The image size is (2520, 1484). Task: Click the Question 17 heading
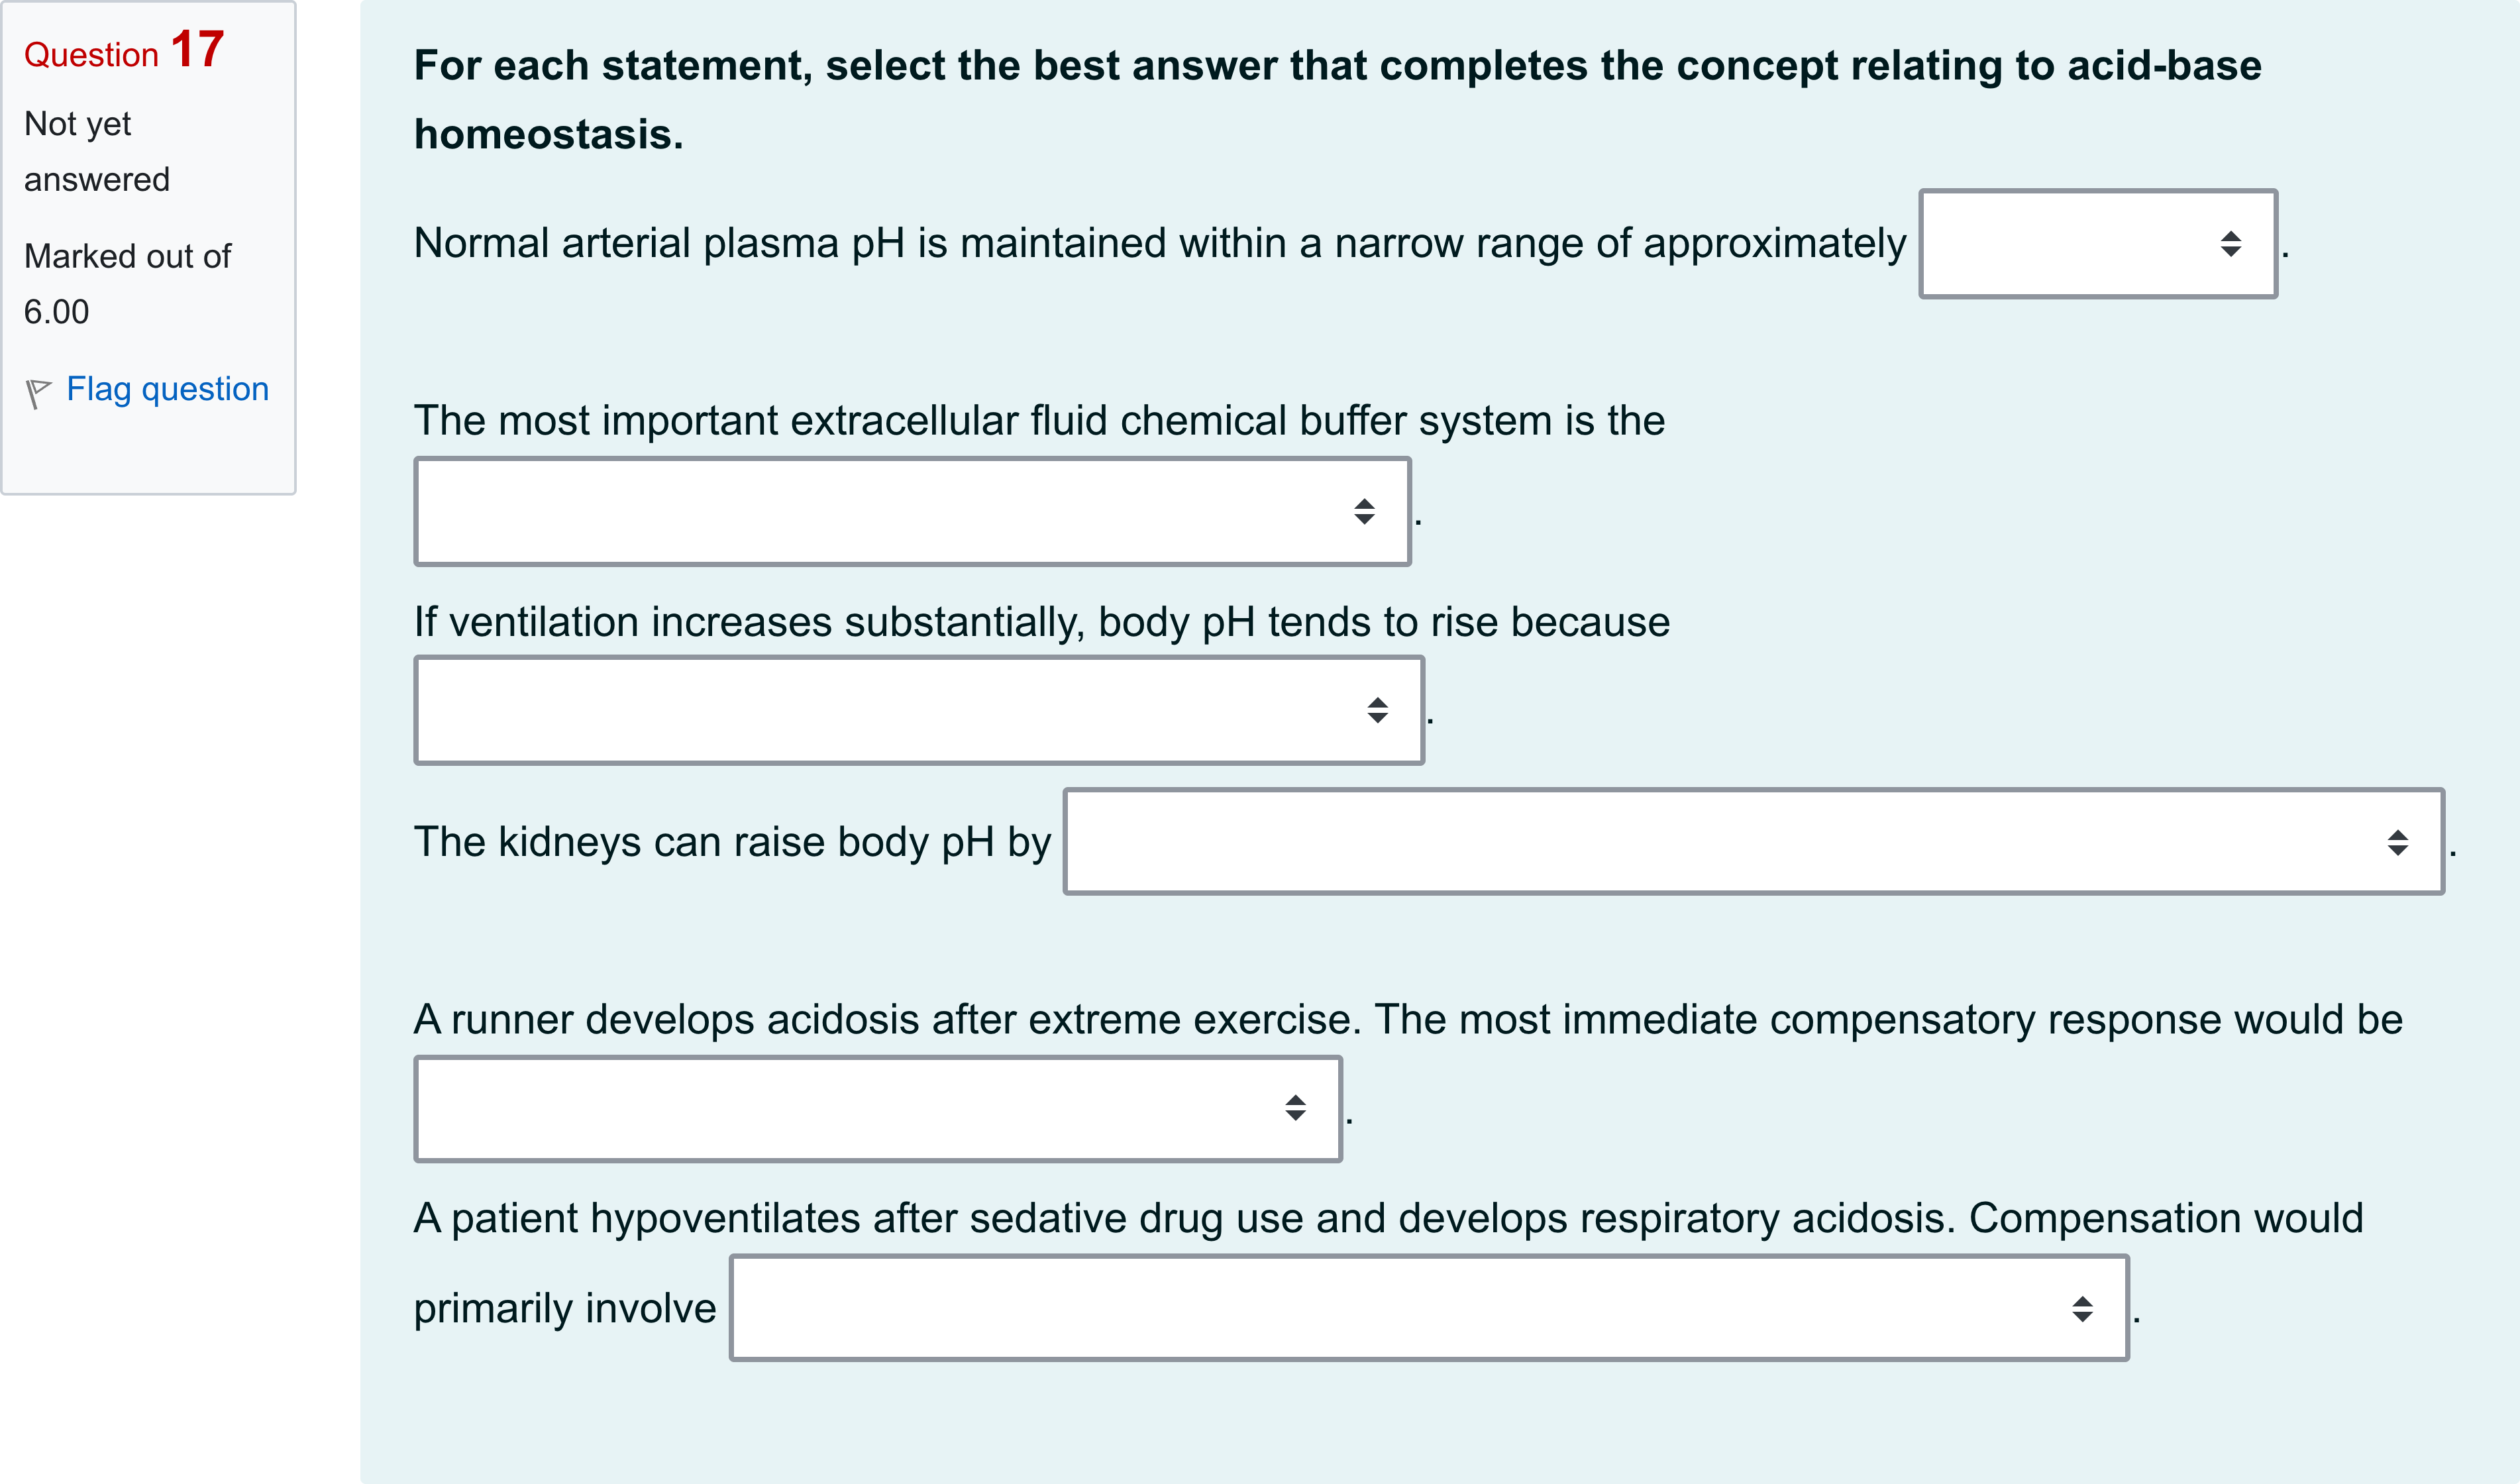tap(124, 50)
